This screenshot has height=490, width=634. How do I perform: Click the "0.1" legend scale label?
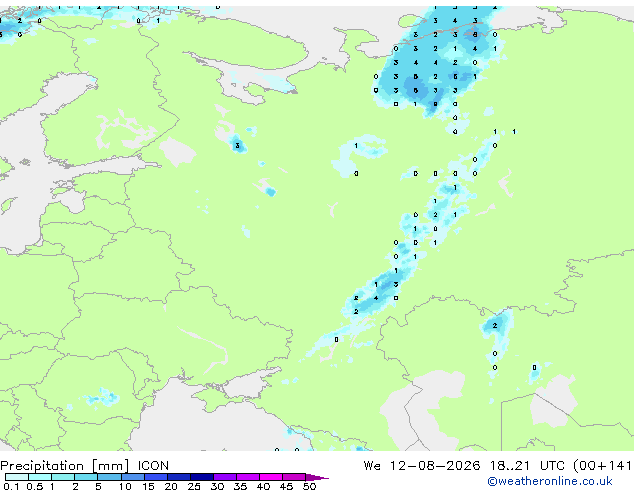[11, 486]
